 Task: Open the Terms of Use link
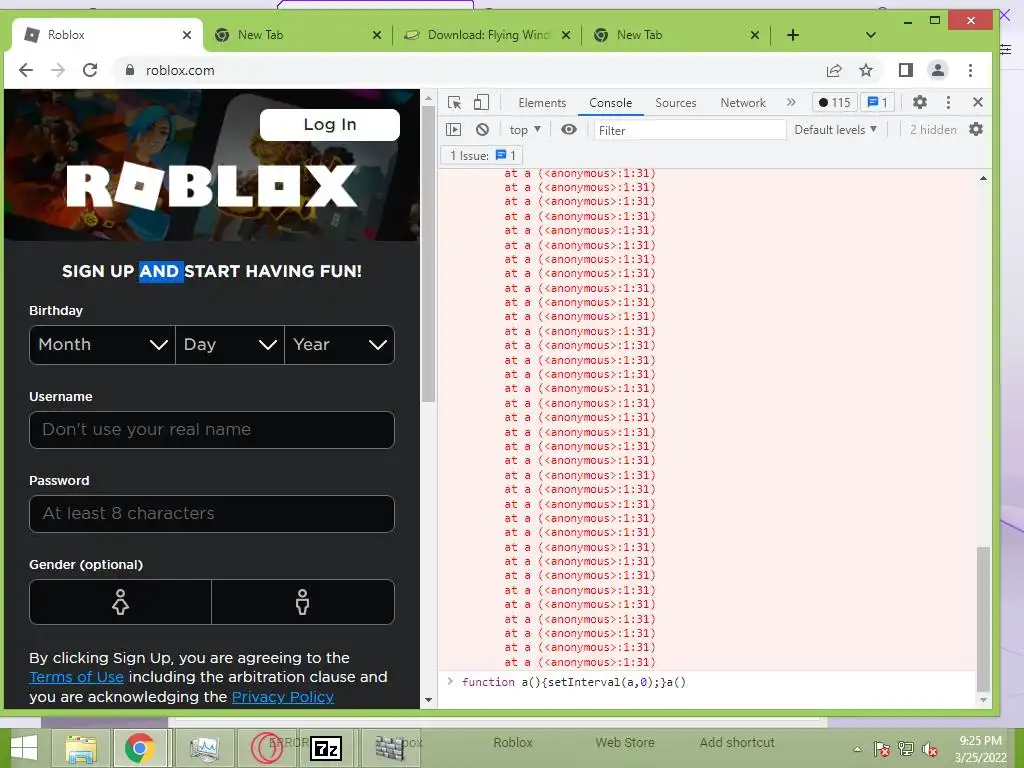[76, 677]
